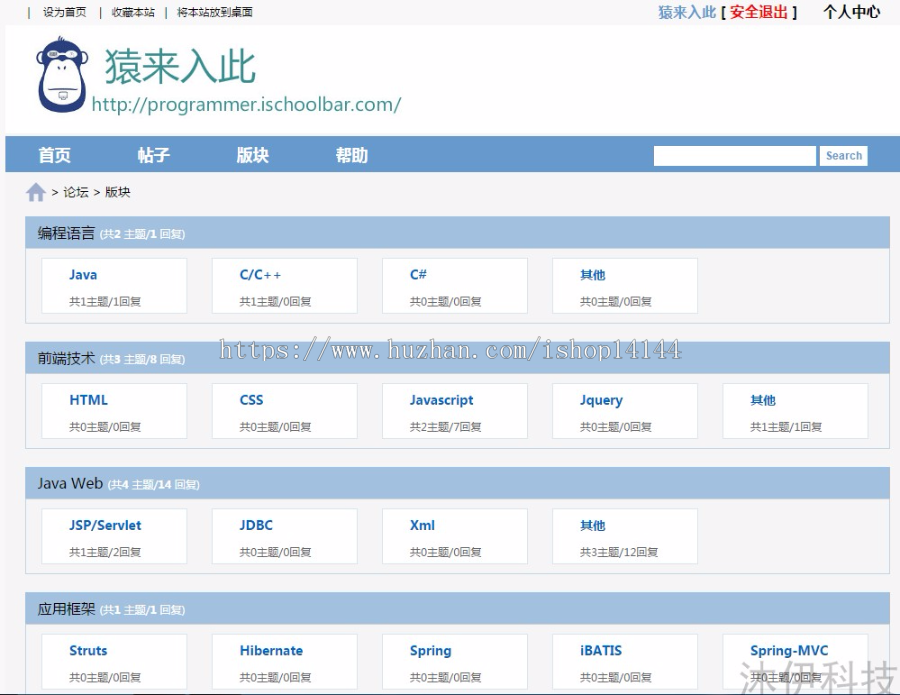Click 论坛 in the breadcrumb trail
Viewport: 900px width, 695px height.
77,191
